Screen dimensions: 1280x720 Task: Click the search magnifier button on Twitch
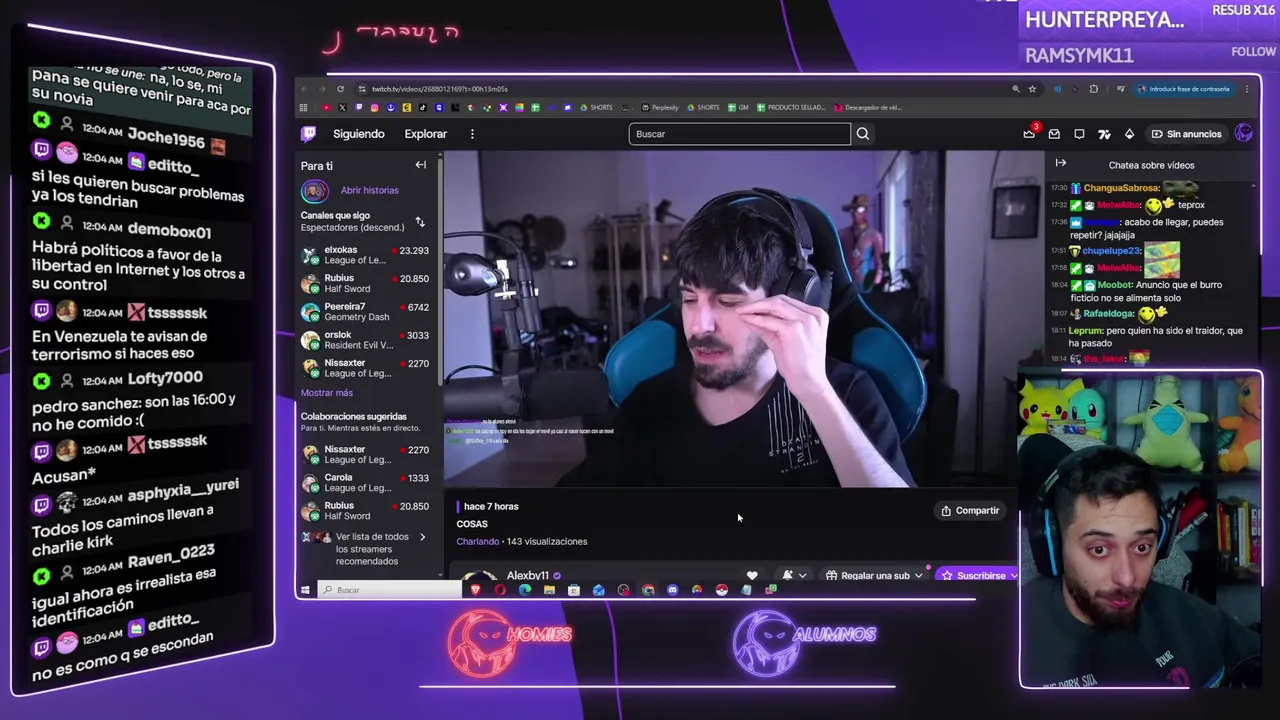[862, 134]
